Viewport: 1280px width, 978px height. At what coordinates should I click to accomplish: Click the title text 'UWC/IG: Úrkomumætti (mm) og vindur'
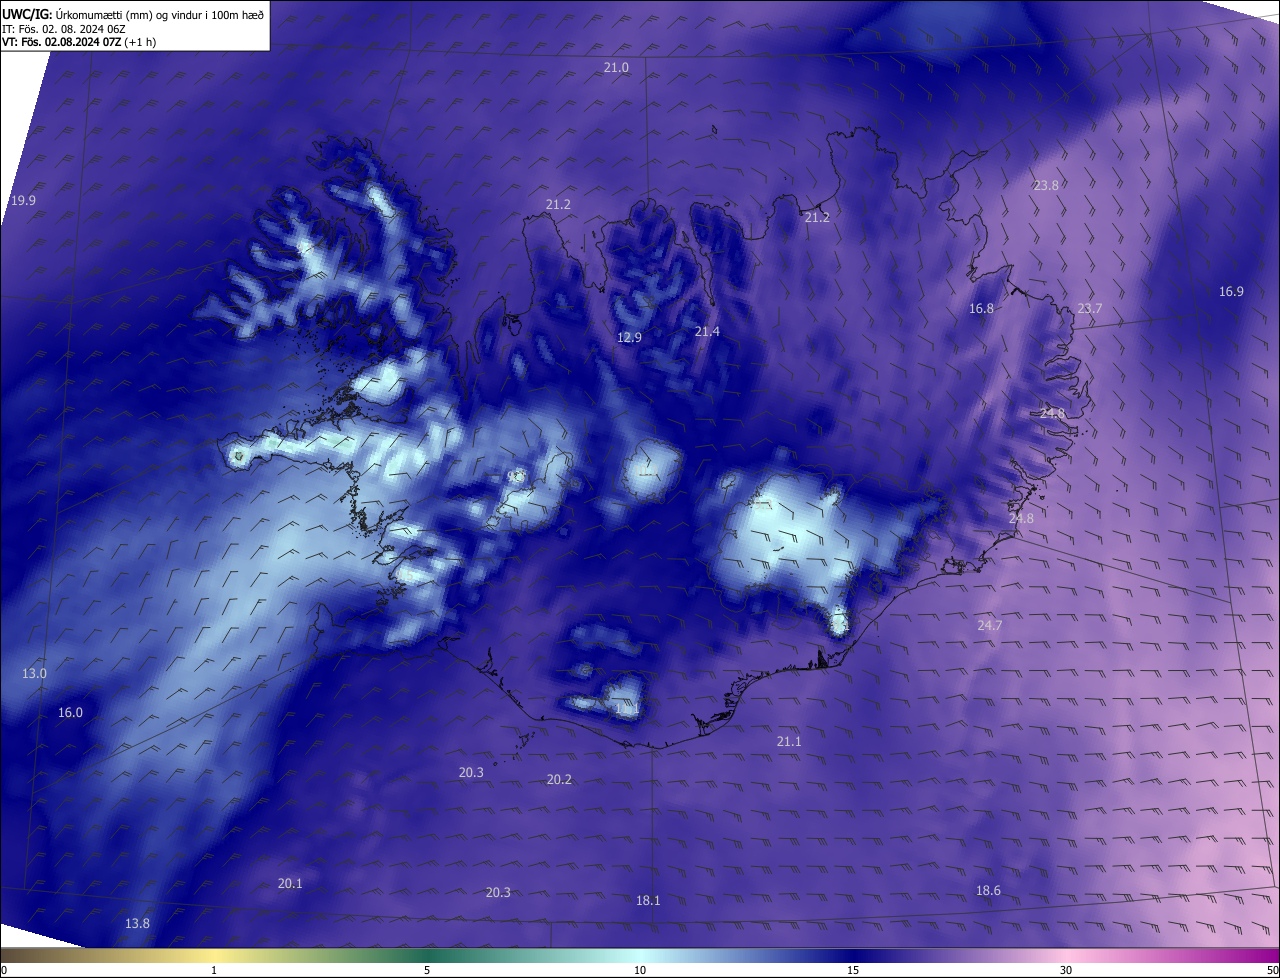coord(133,14)
